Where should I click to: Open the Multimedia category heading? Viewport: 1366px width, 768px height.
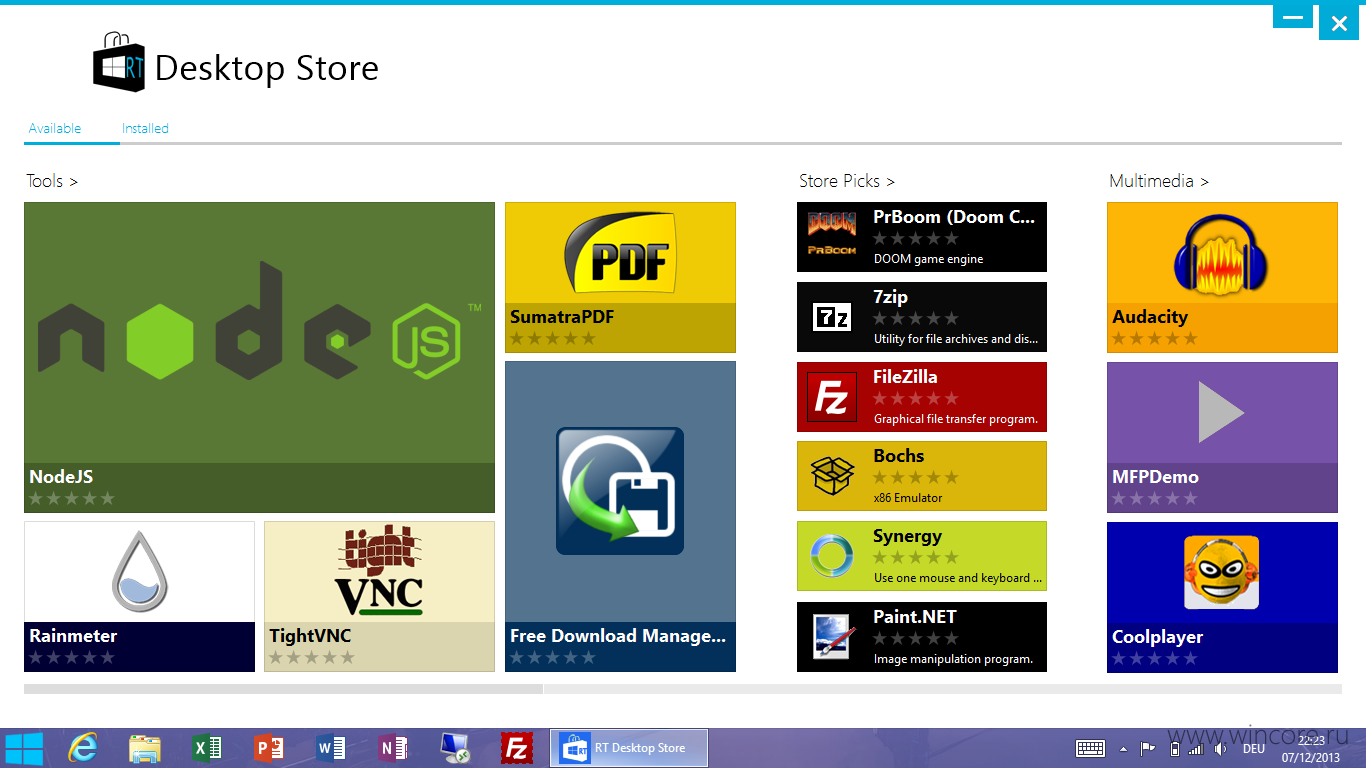point(1159,181)
